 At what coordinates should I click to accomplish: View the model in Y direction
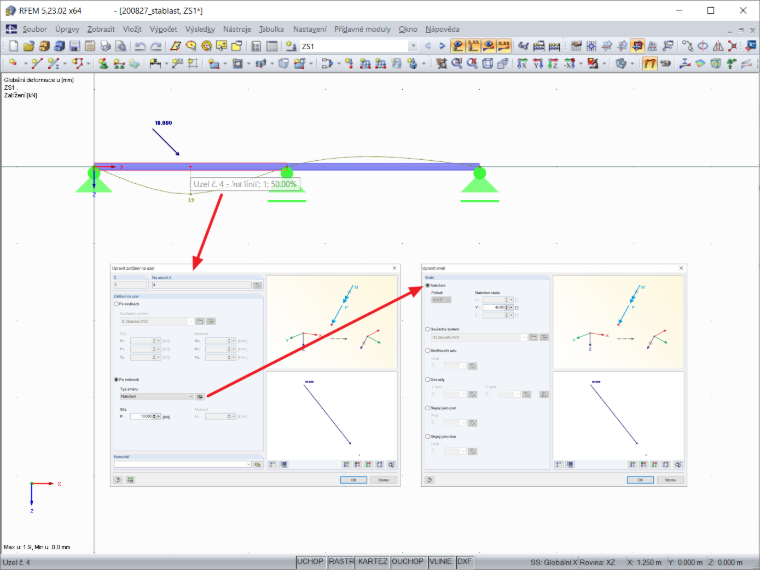coord(538,63)
